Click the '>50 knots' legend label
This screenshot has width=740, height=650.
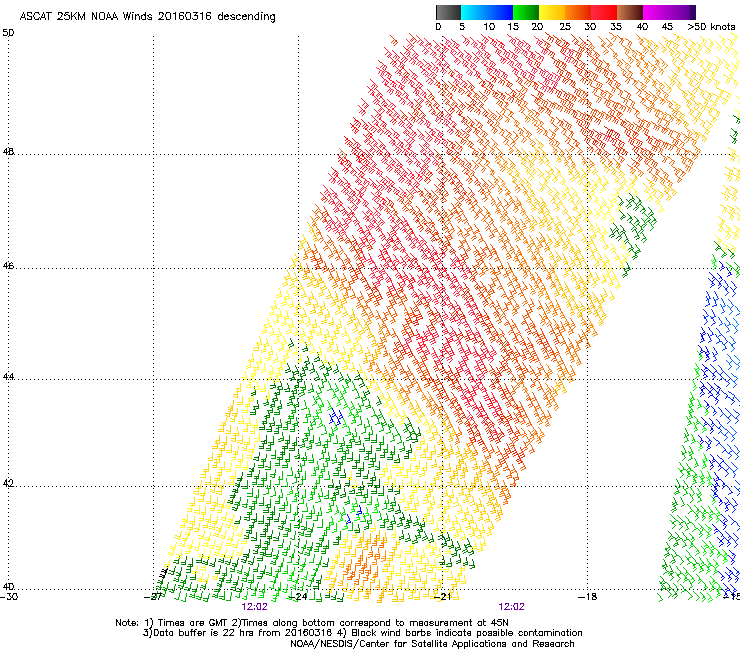[711, 27]
